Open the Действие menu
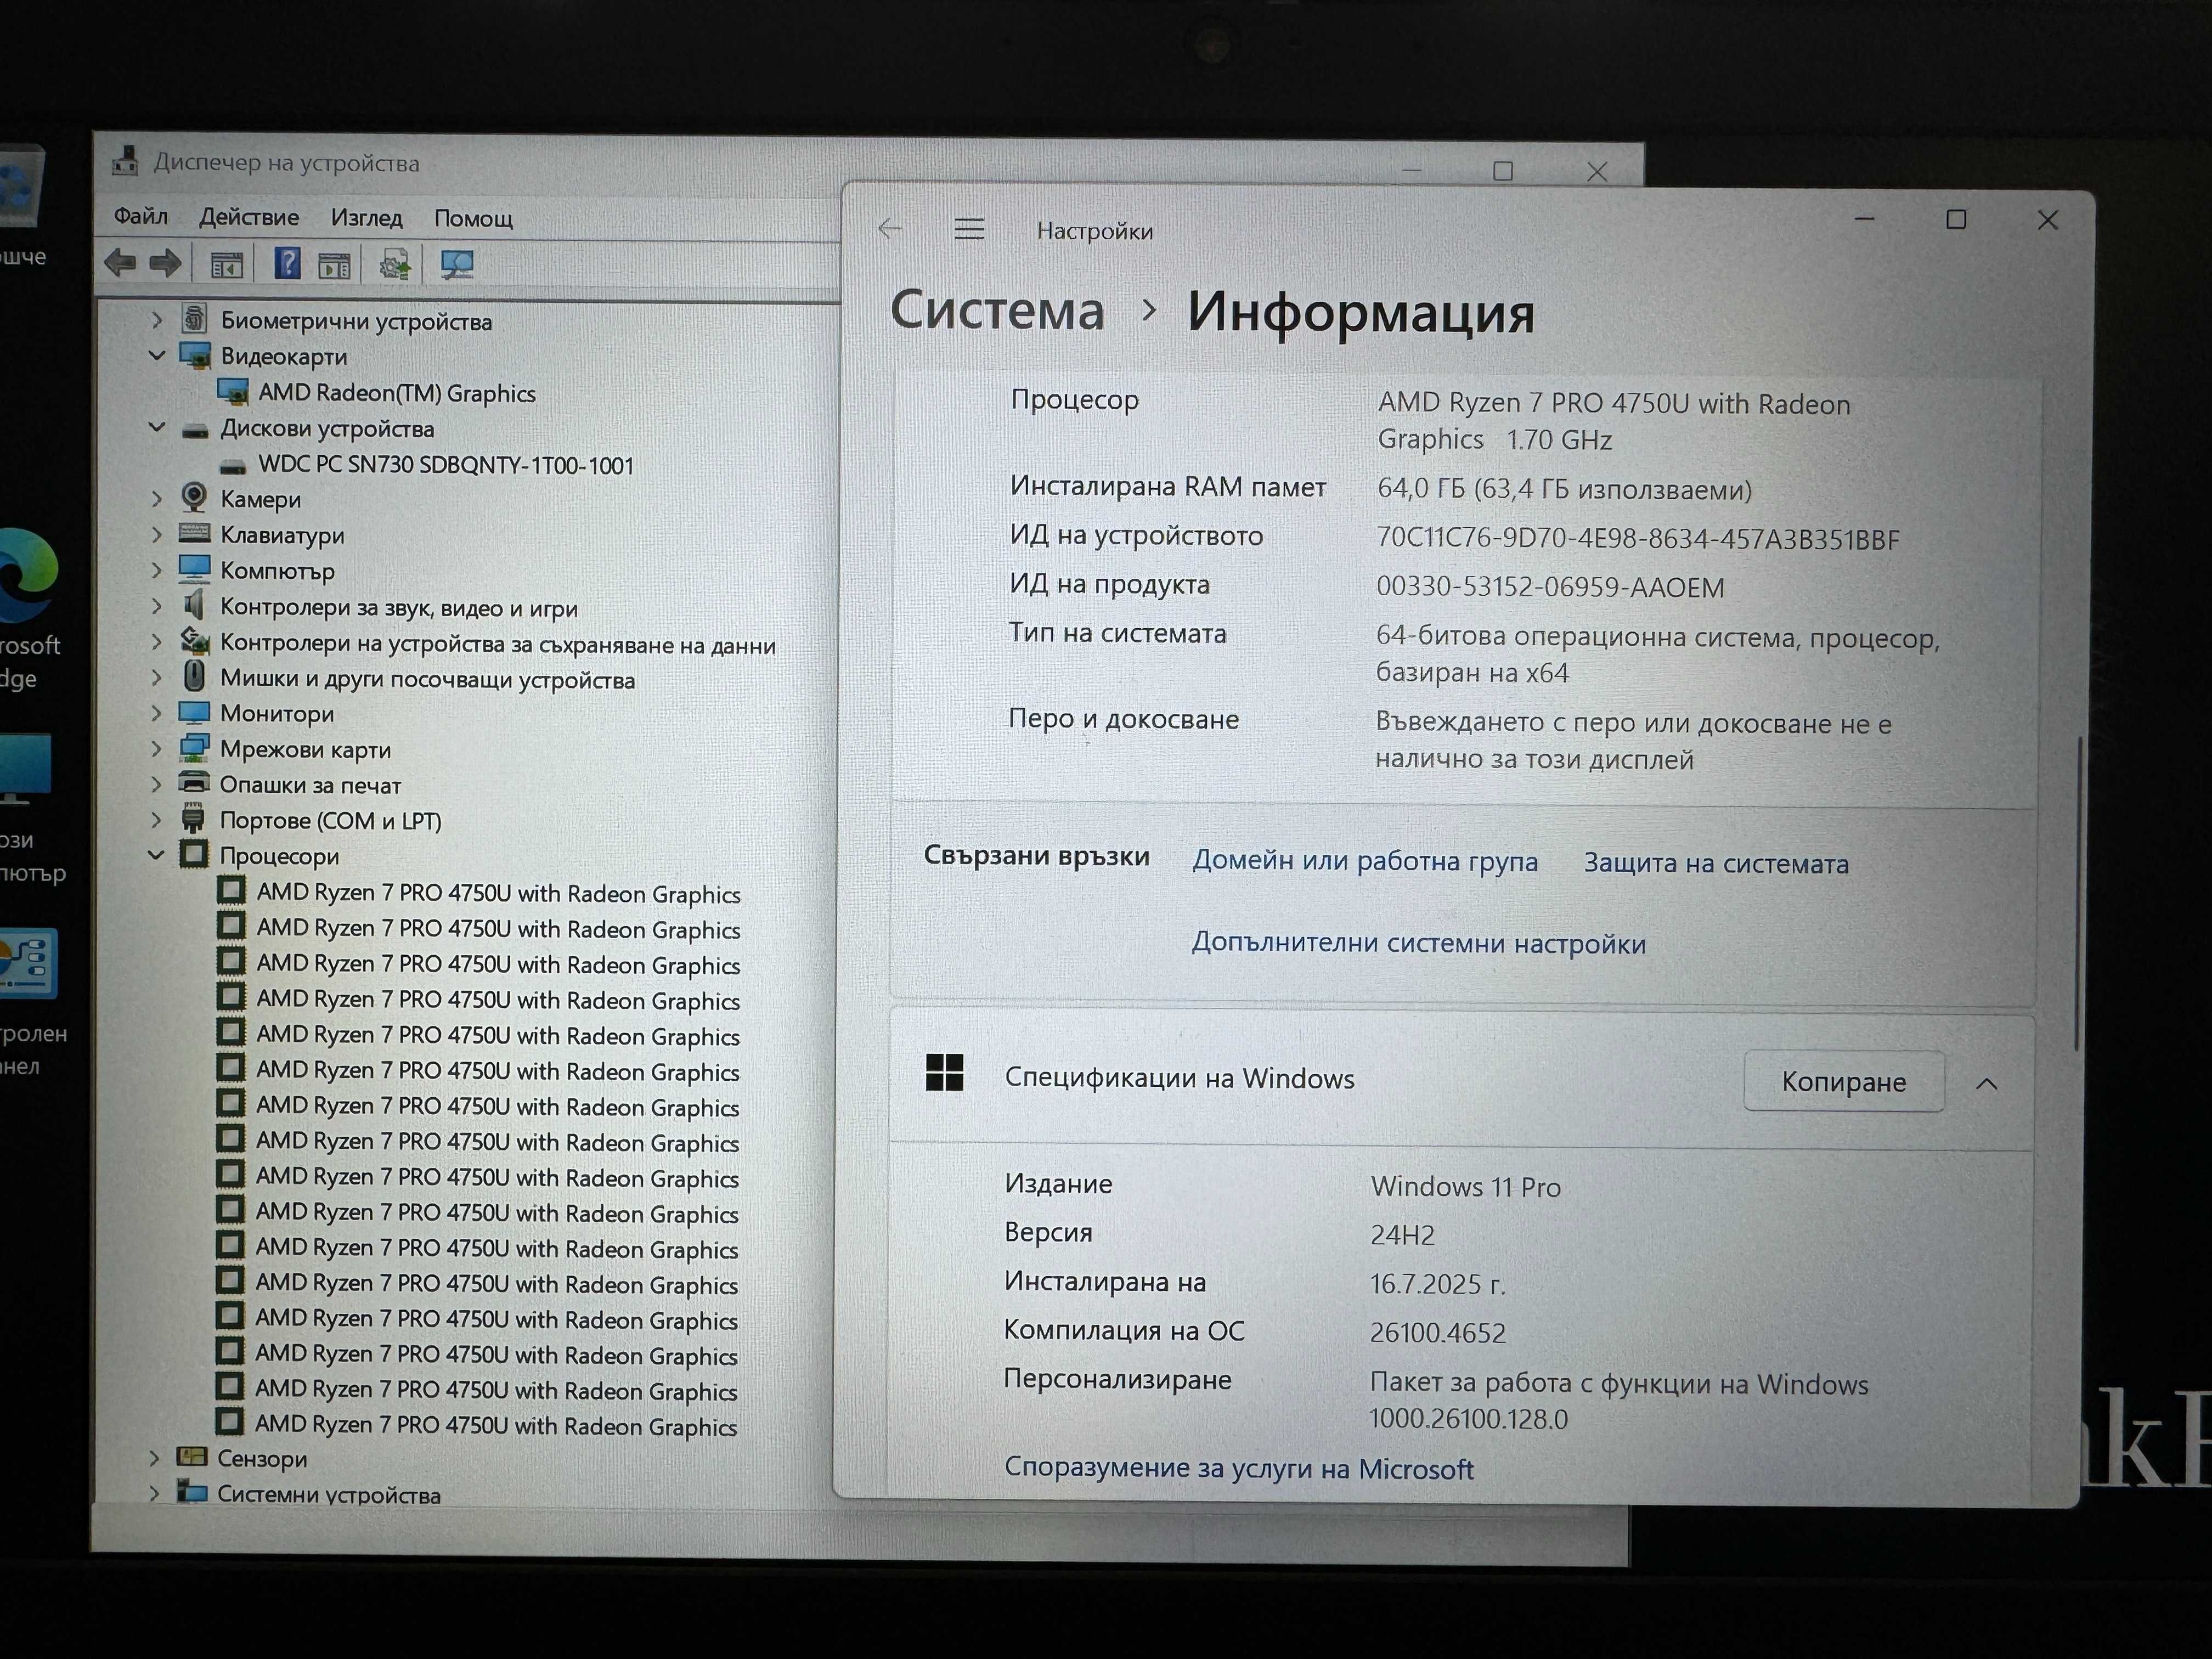 249,217
